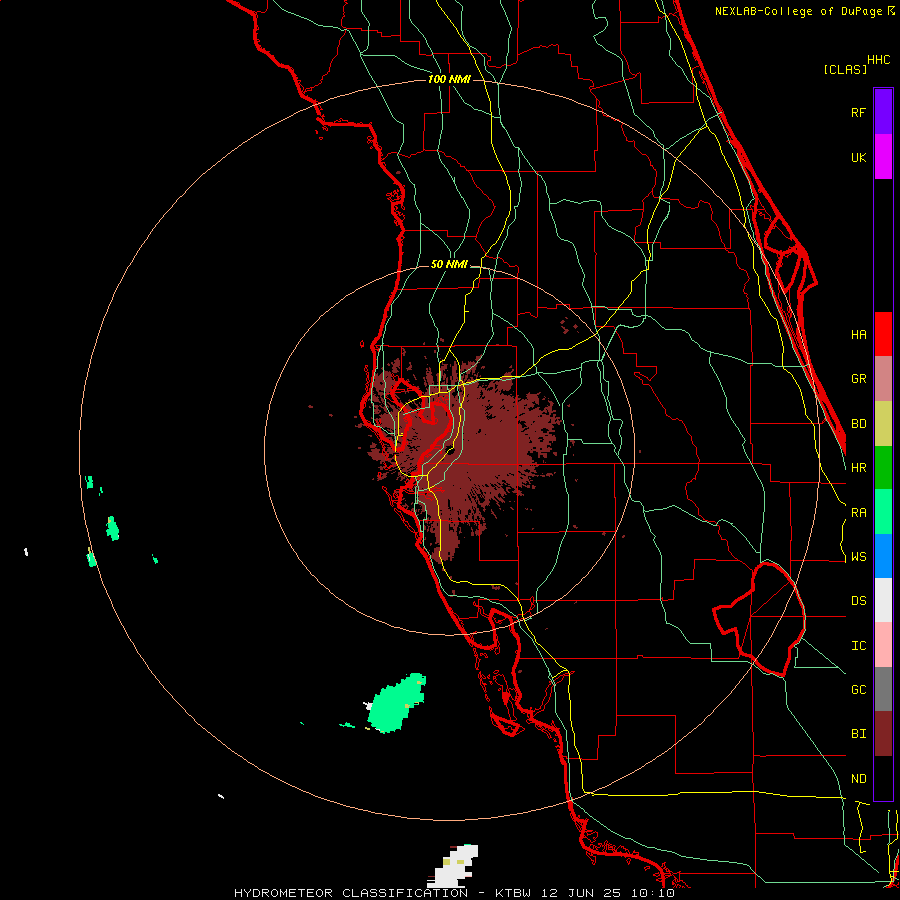The width and height of the screenshot is (900, 900).
Task: Click the blue WS legend swatch
Action: tap(883, 556)
